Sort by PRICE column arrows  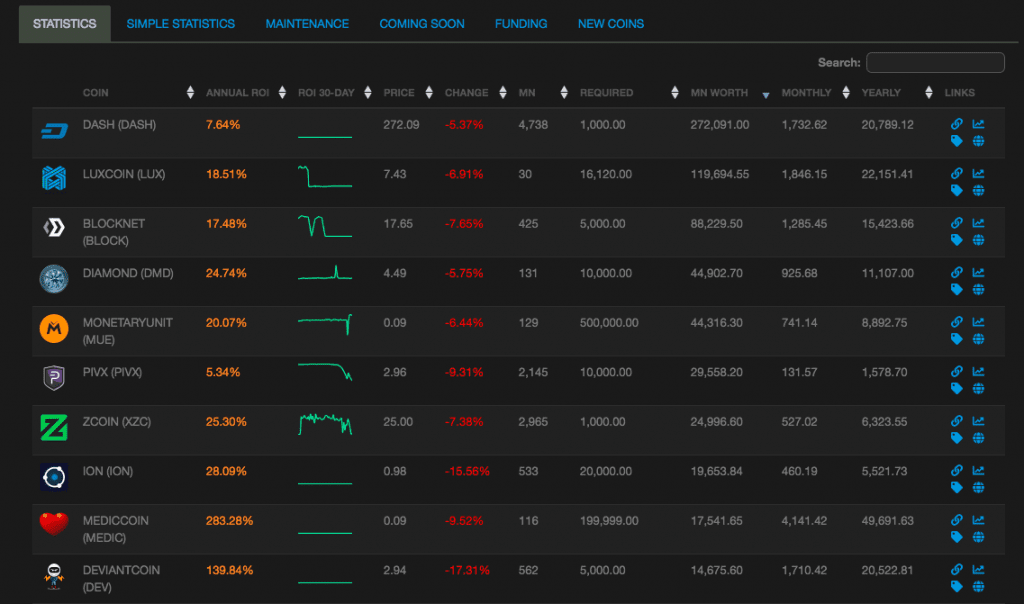point(429,93)
